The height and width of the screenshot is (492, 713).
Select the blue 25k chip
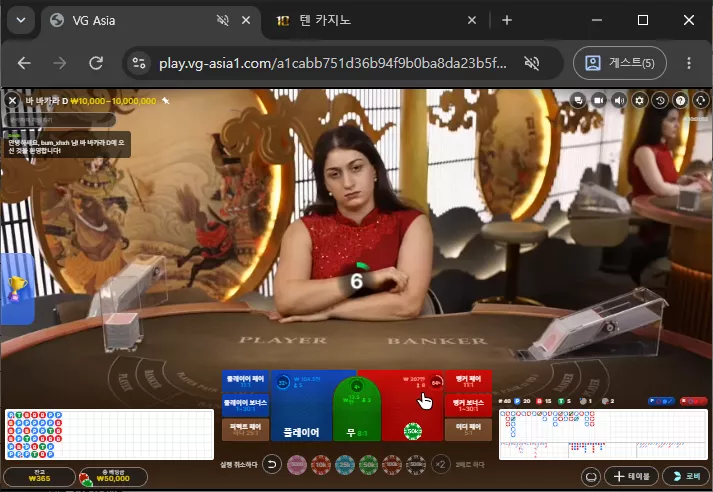pyautogui.click(x=345, y=465)
